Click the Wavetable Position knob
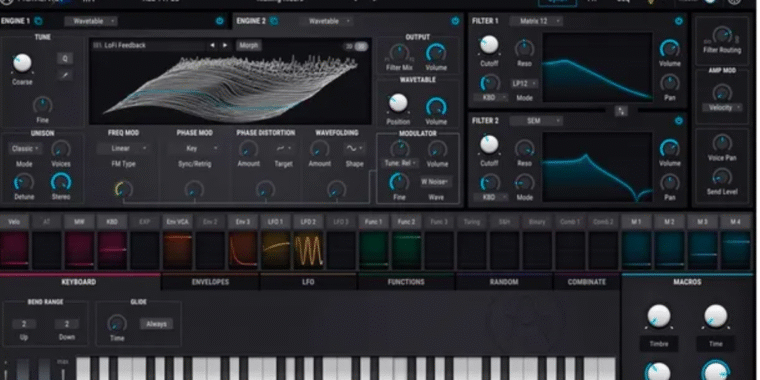 coord(398,103)
